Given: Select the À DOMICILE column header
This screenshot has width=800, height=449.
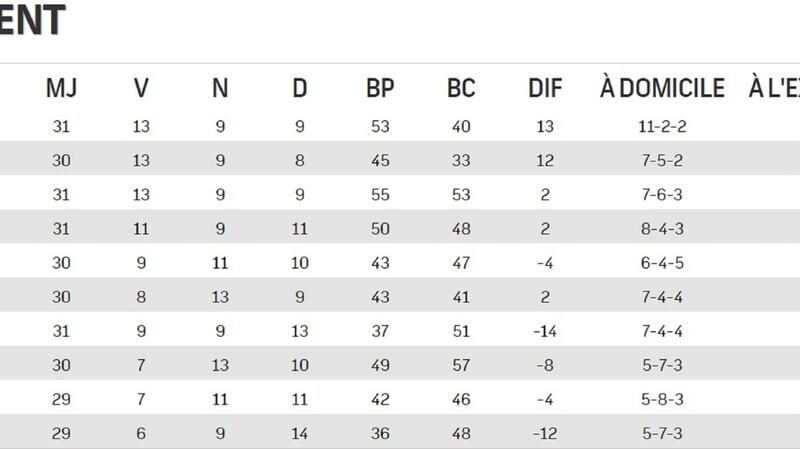Looking at the screenshot, I should [662, 88].
